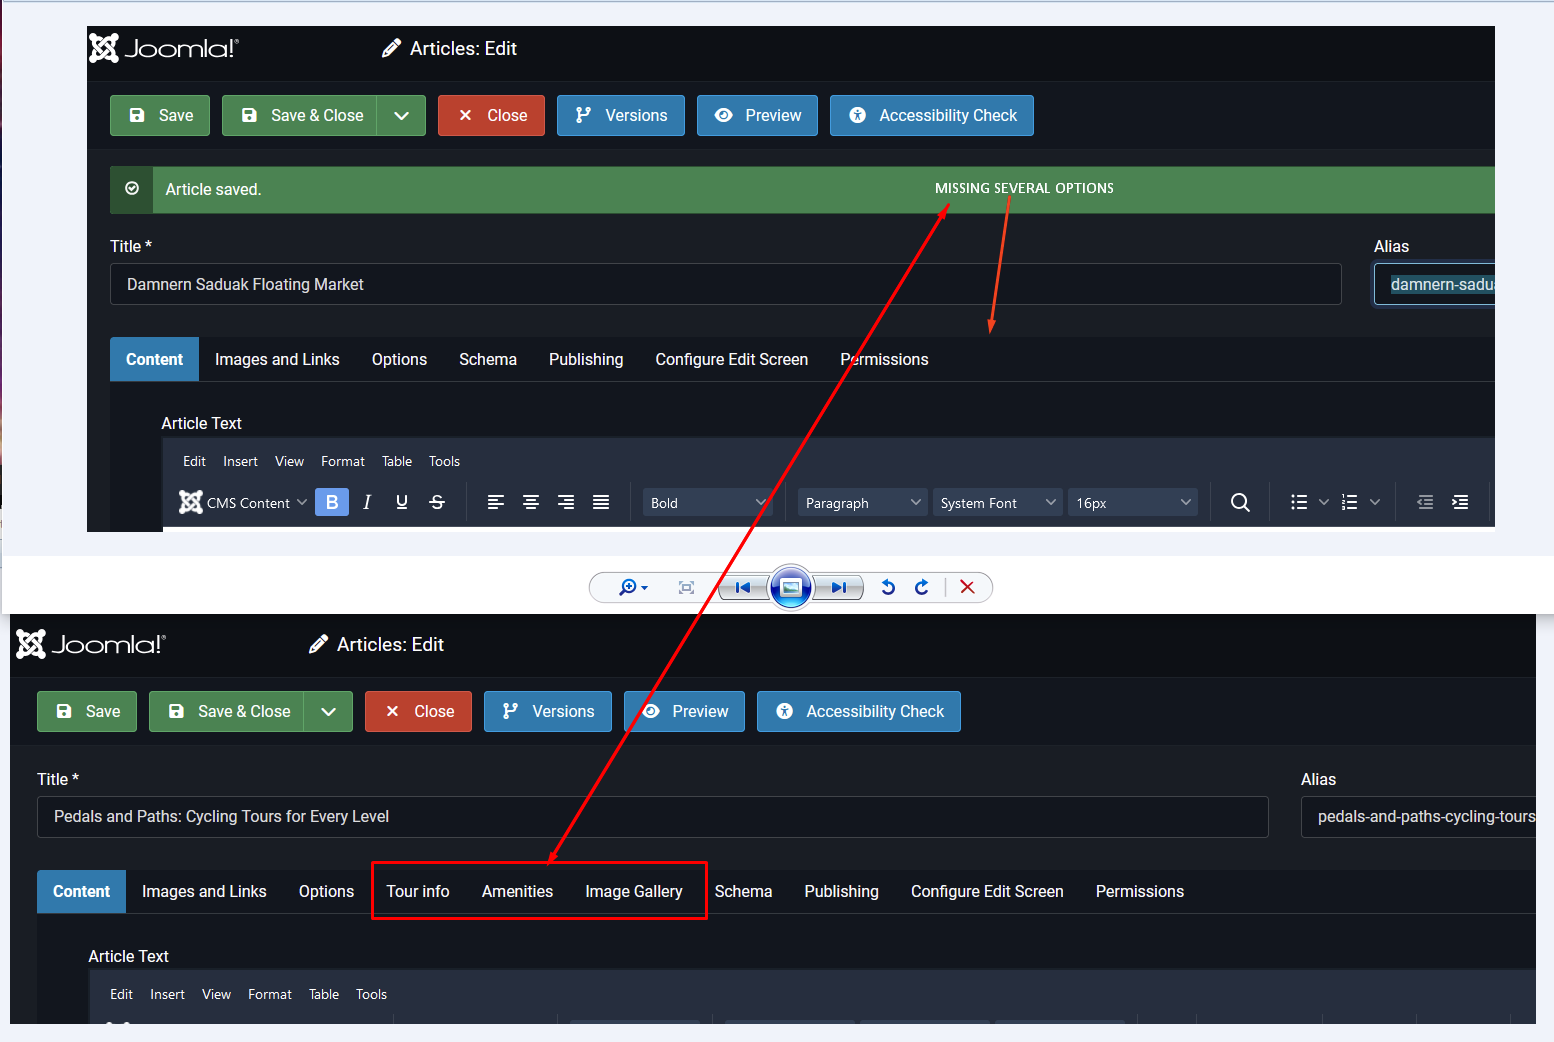1554x1042 pixels.
Task: Click the damnern-sadu alias field
Action: click(1434, 284)
